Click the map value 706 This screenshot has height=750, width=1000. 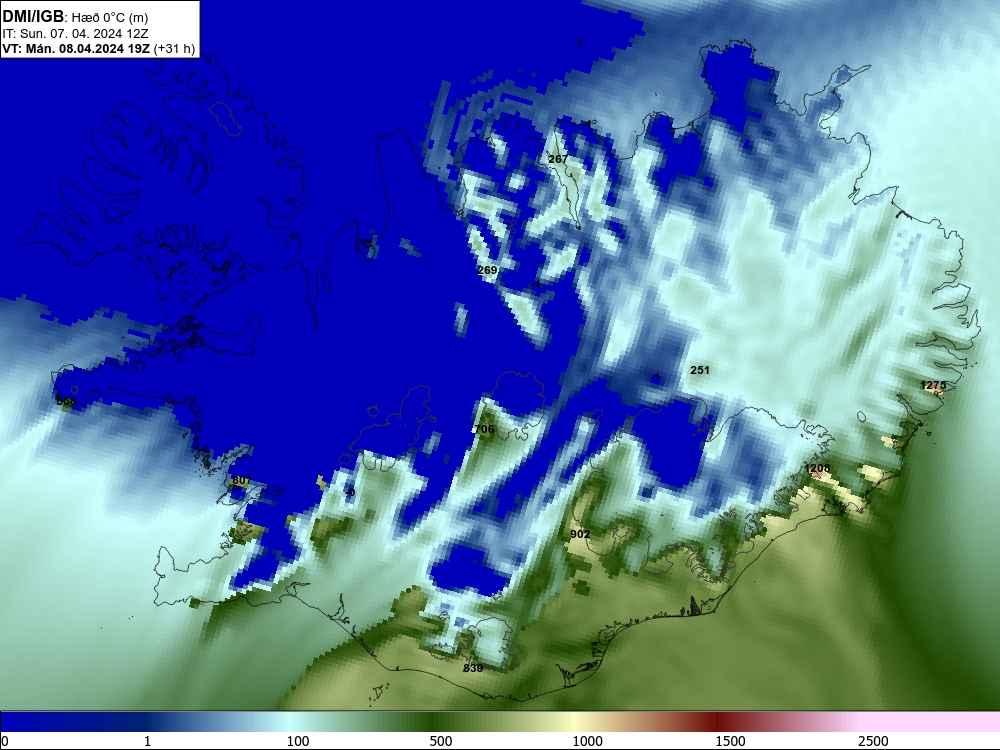click(x=485, y=429)
